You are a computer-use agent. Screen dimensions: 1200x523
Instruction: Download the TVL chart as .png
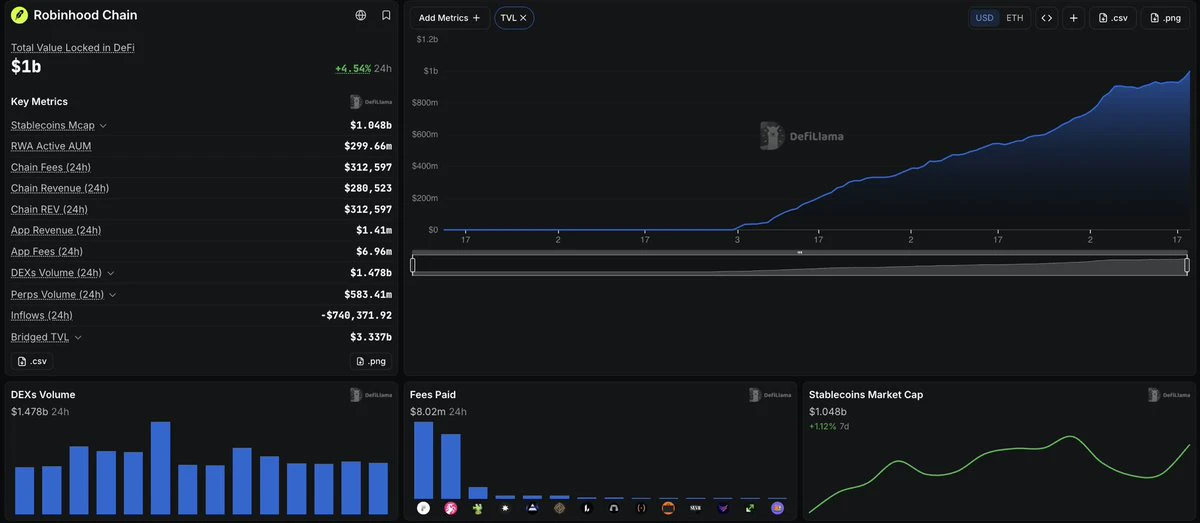click(1167, 18)
